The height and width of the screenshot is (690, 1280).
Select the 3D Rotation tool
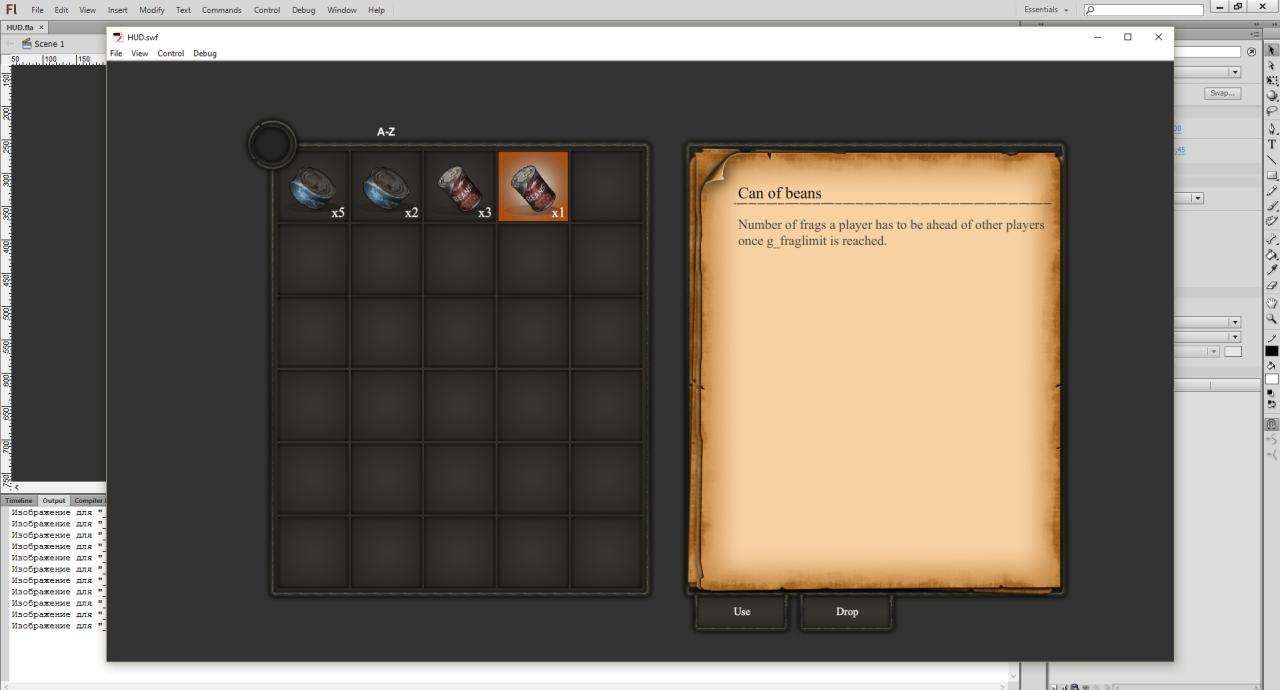point(1272,96)
